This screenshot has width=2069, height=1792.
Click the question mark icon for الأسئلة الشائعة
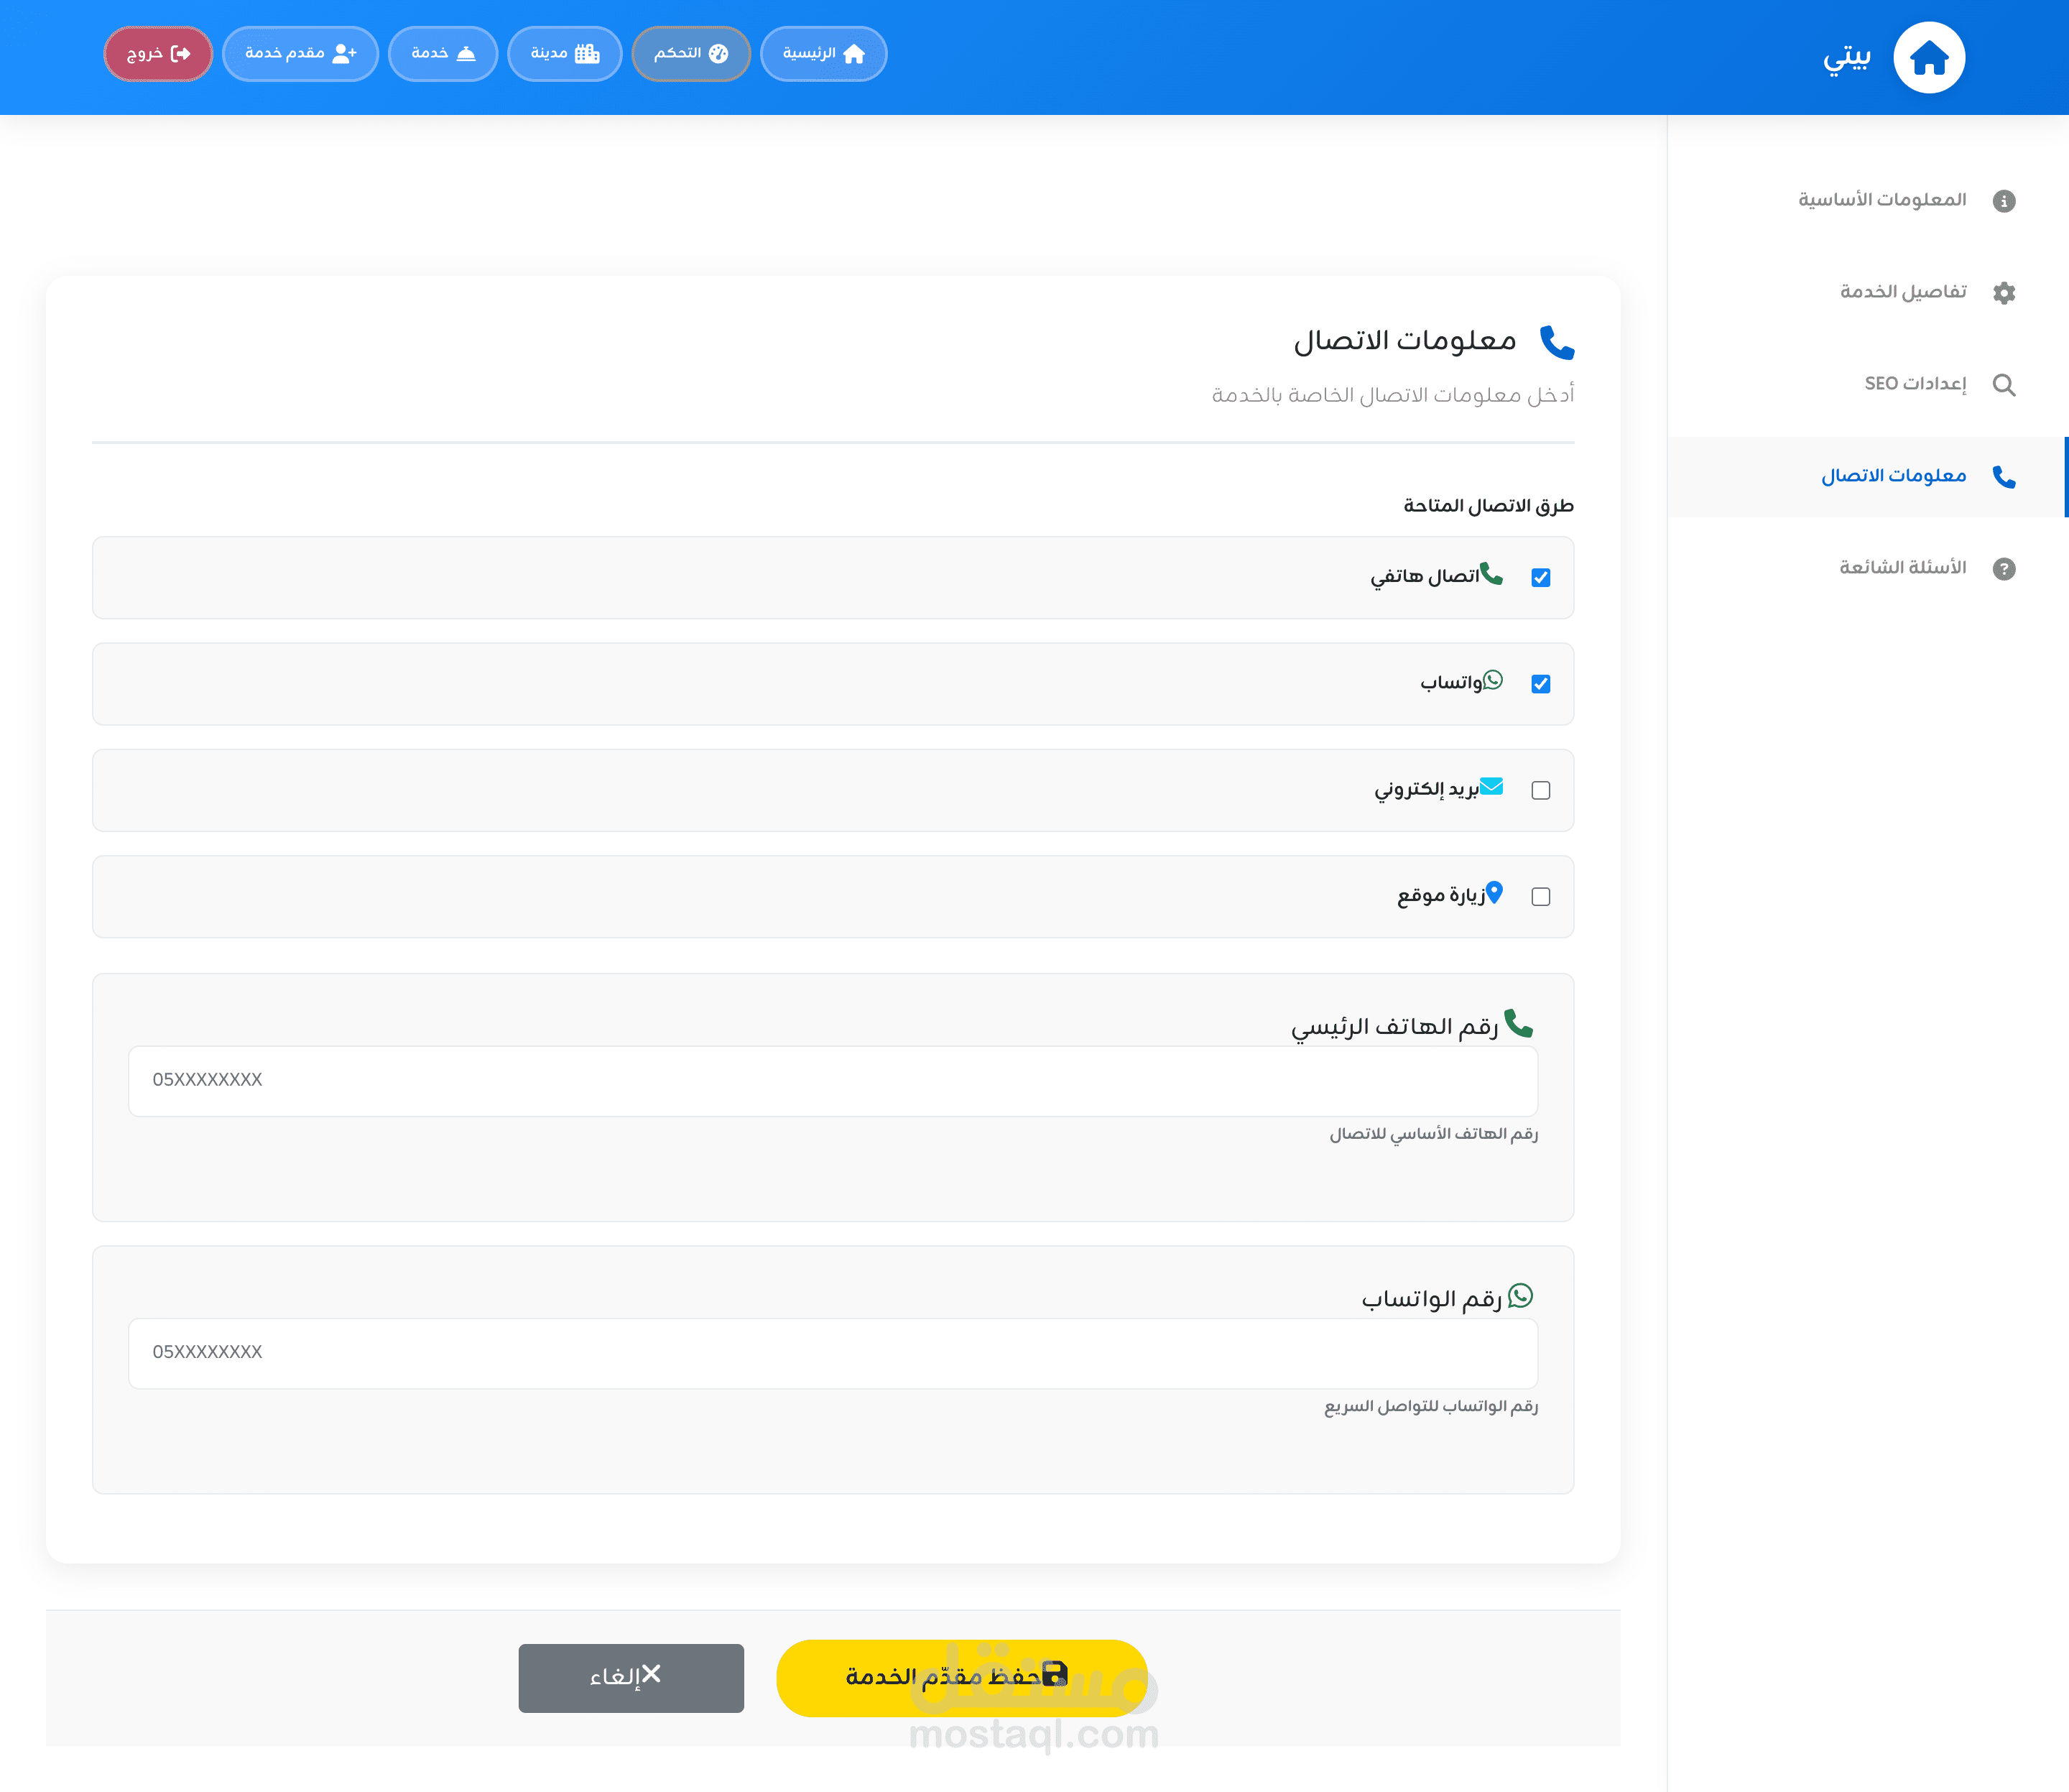2003,569
